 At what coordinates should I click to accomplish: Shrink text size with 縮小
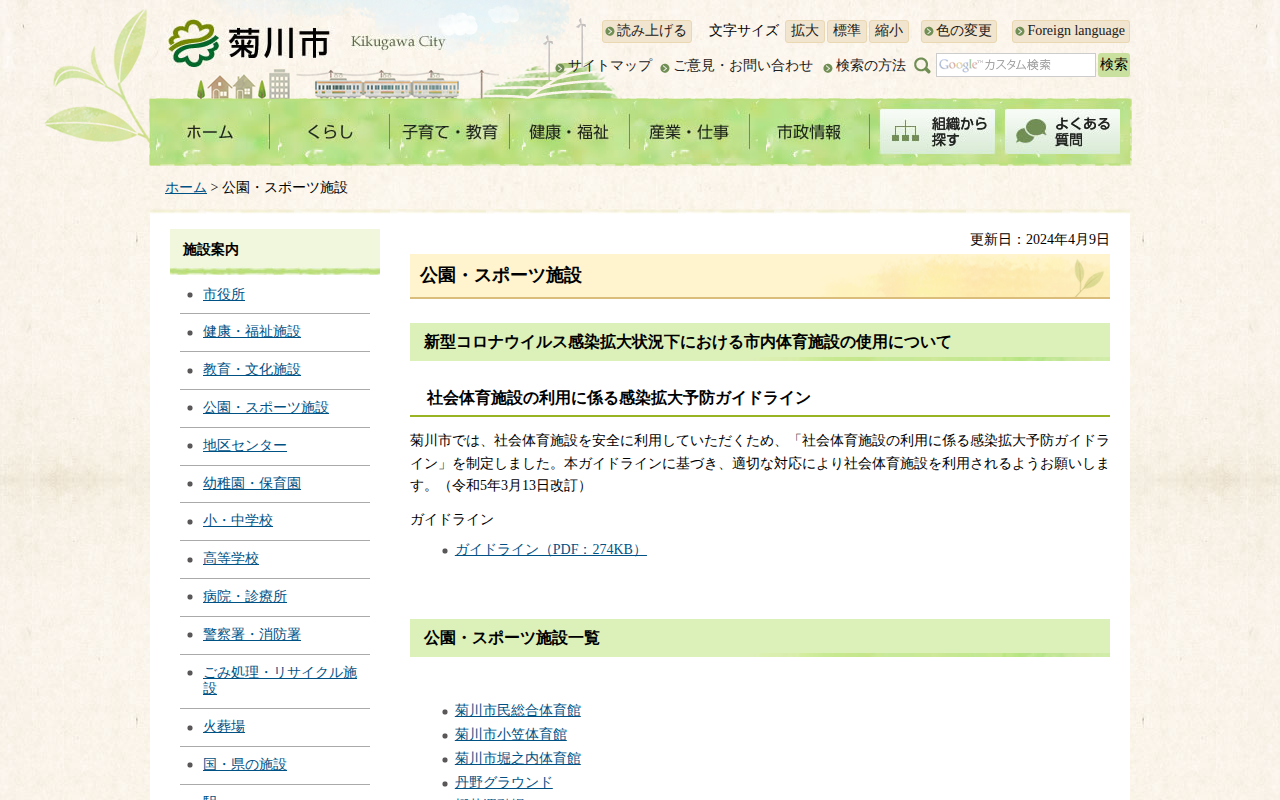pos(888,31)
